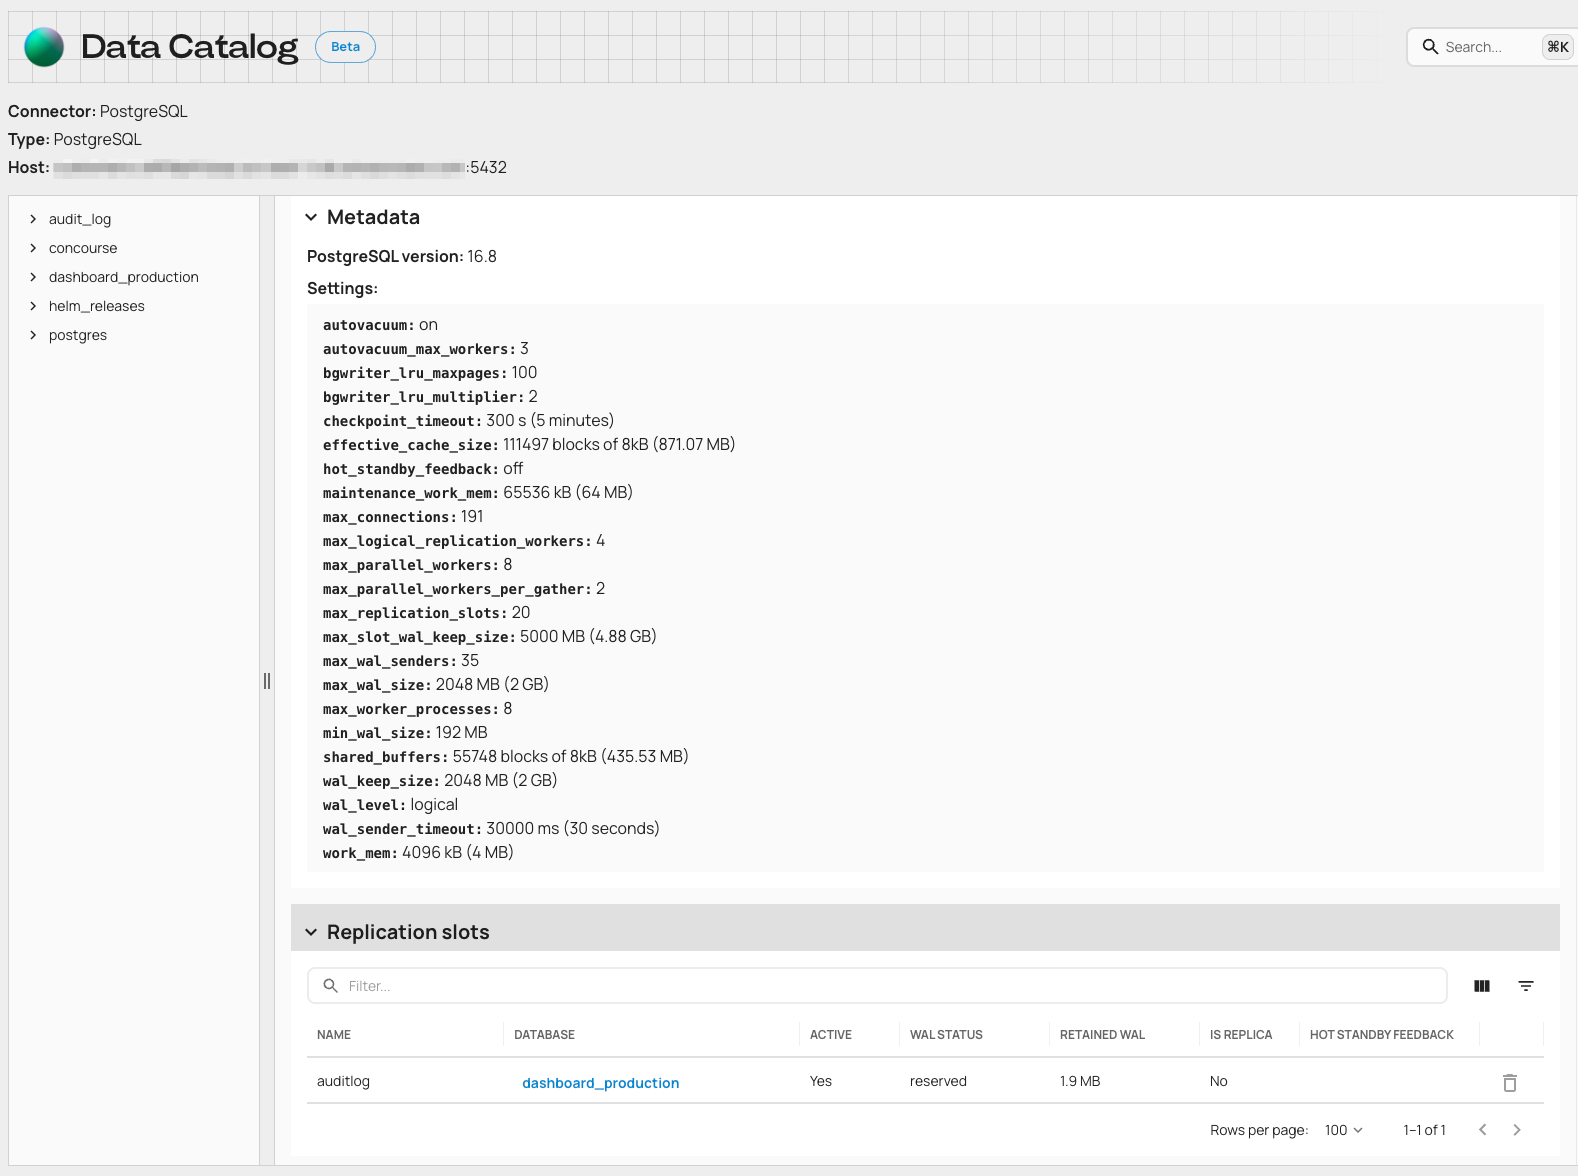Click the wal_level logical setting
1578x1176 pixels.
point(390,805)
